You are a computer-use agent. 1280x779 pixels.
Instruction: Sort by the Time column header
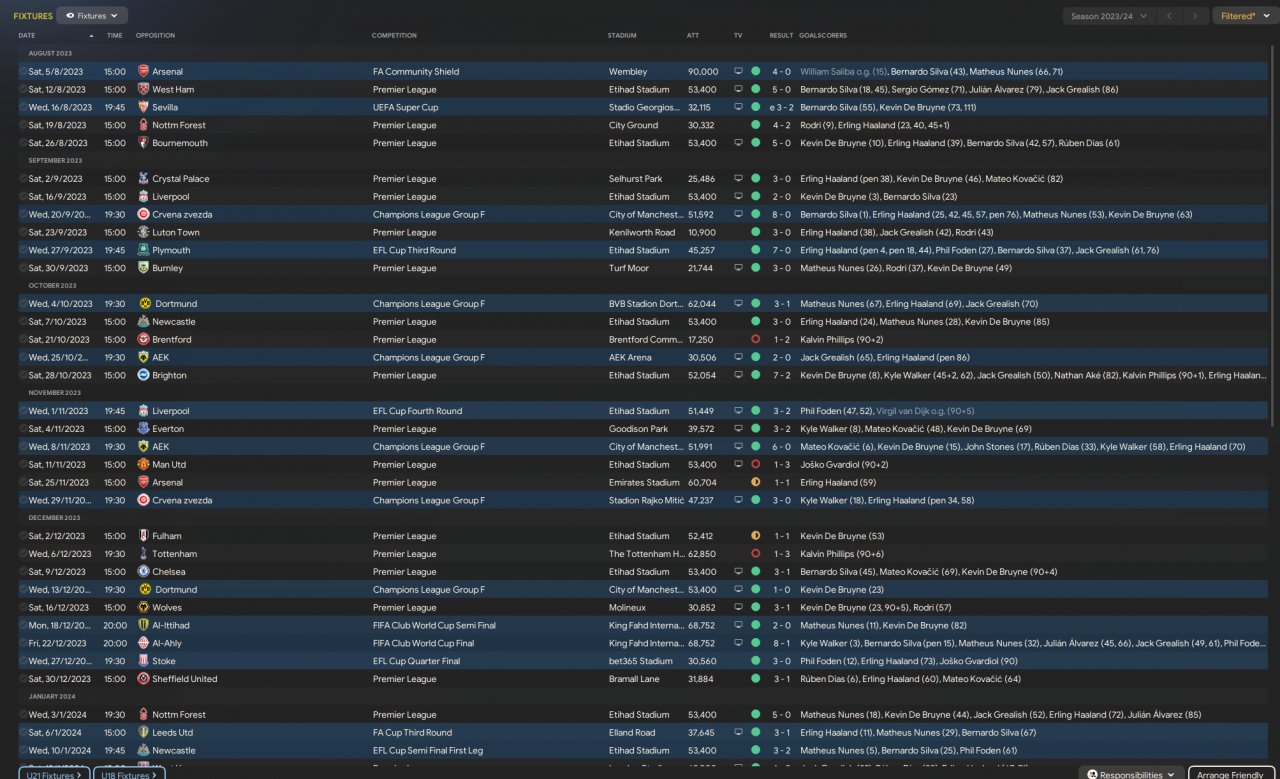coord(115,35)
